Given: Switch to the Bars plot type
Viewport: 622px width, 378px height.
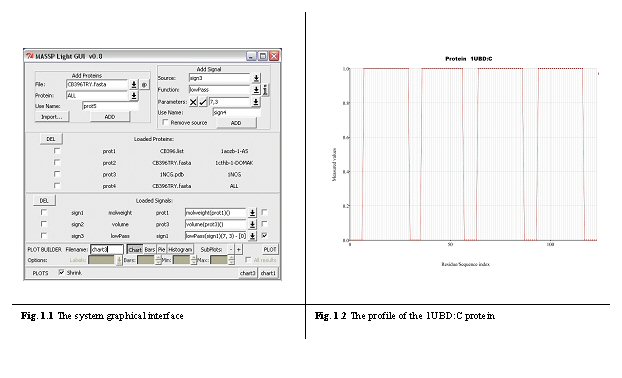Looking at the screenshot, I should (x=150, y=249).
